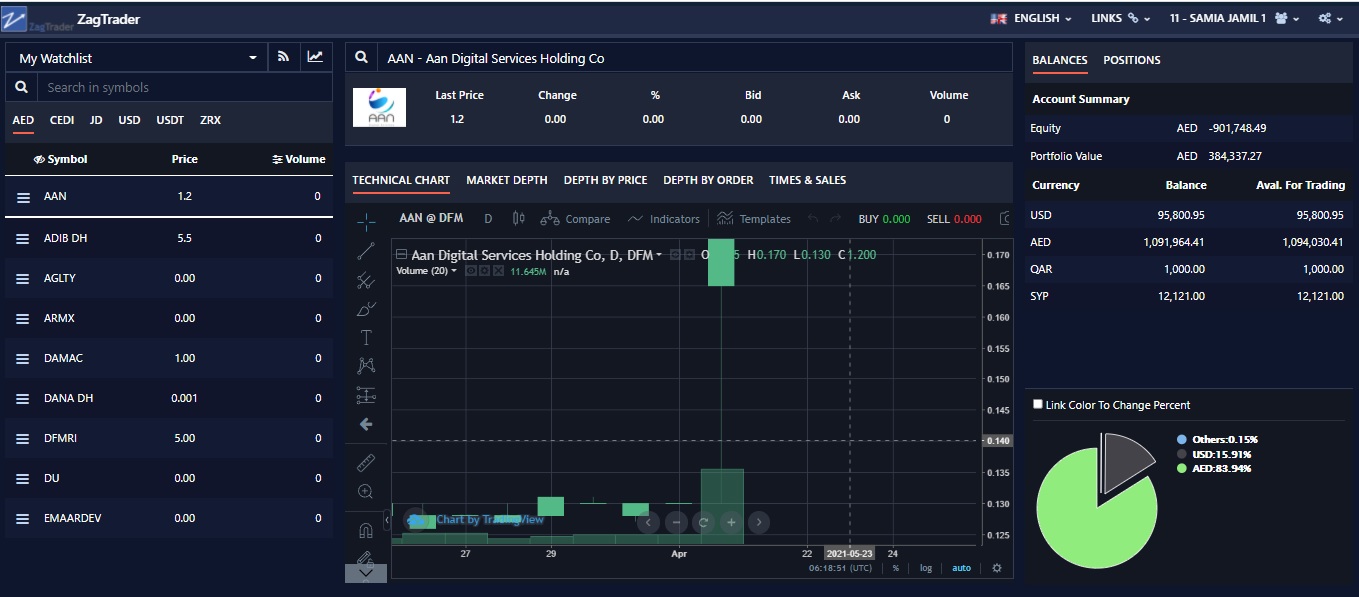The image size is (1359, 597).
Task: Reset the chart view with refresh button
Action: click(703, 521)
